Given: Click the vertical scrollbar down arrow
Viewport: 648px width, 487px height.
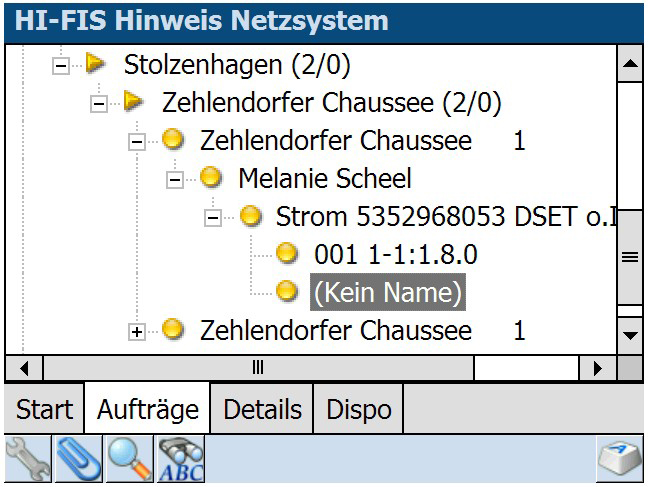Looking at the screenshot, I should pyautogui.click(x=630, y=331).
